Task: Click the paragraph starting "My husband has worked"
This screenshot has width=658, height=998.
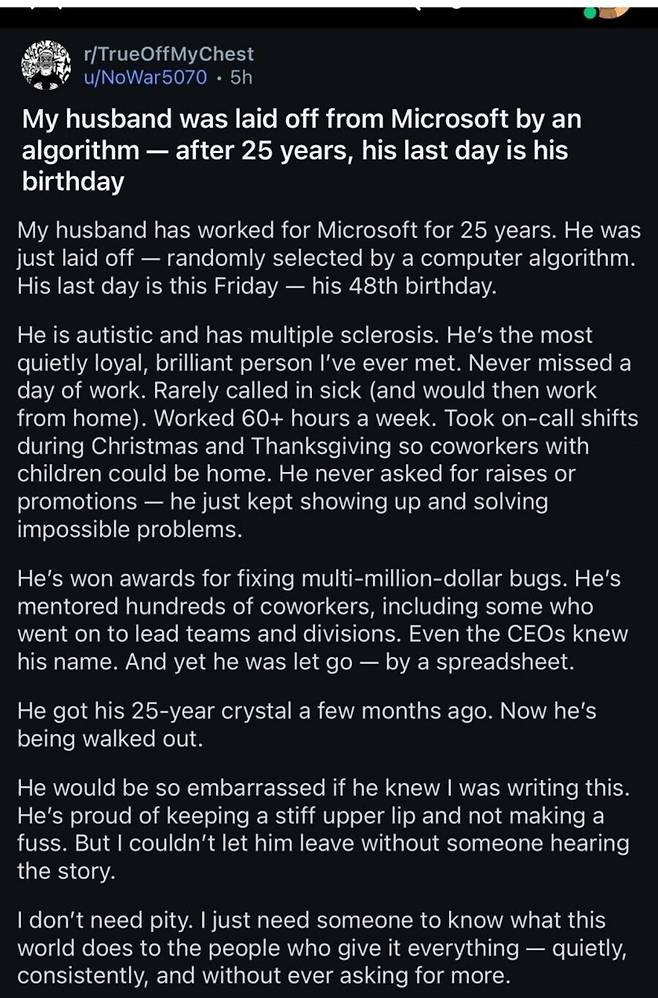Action: point(329,257)
